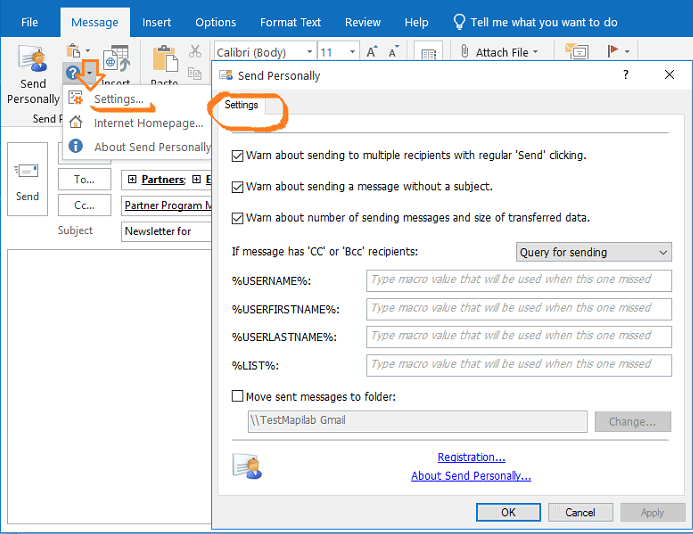Switch to the Format Text tab
Image resolution: width=693 pixels, height=534 pixels.
click(x=290, y=22)
